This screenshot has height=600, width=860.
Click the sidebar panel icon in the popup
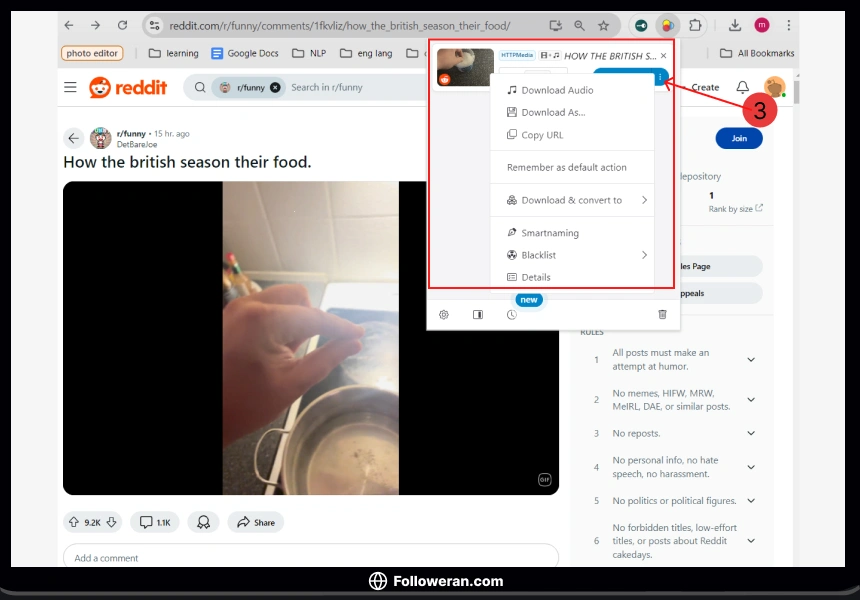coord(478,314)
